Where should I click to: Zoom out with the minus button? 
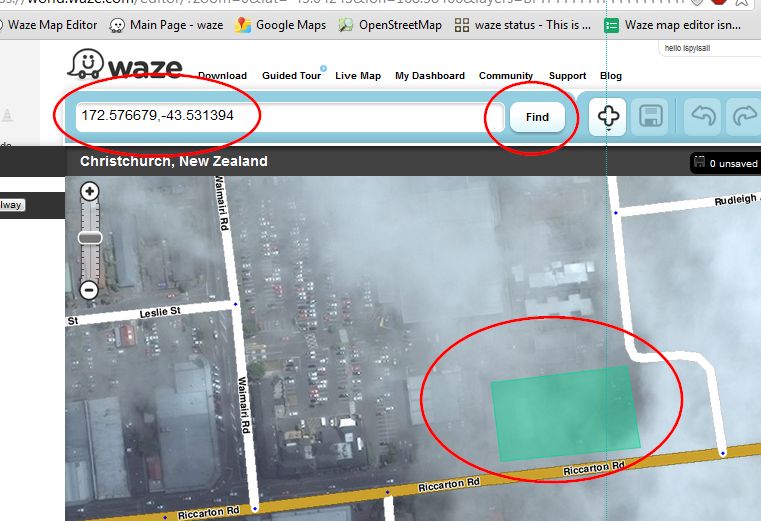tap(89, 290)
